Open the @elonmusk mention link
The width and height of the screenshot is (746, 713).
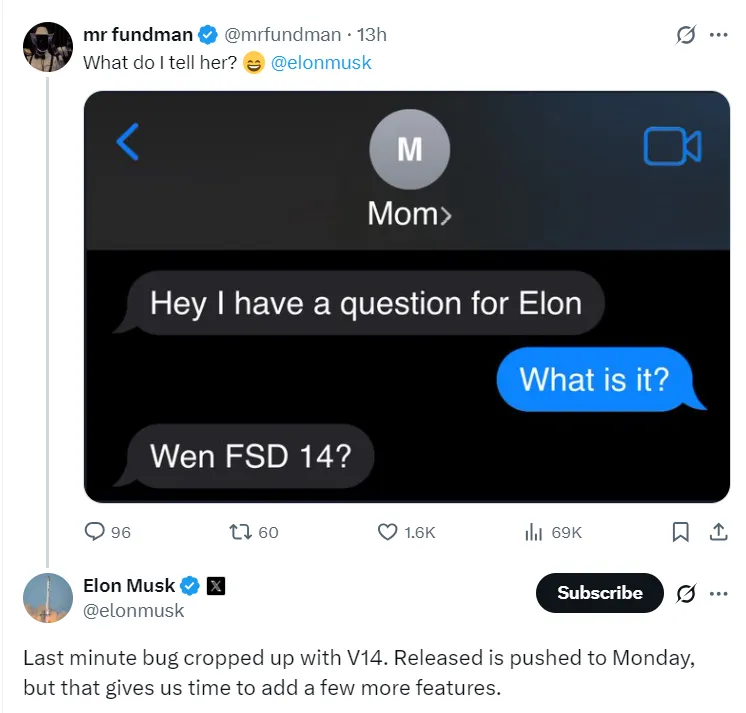tap(321, 62)
